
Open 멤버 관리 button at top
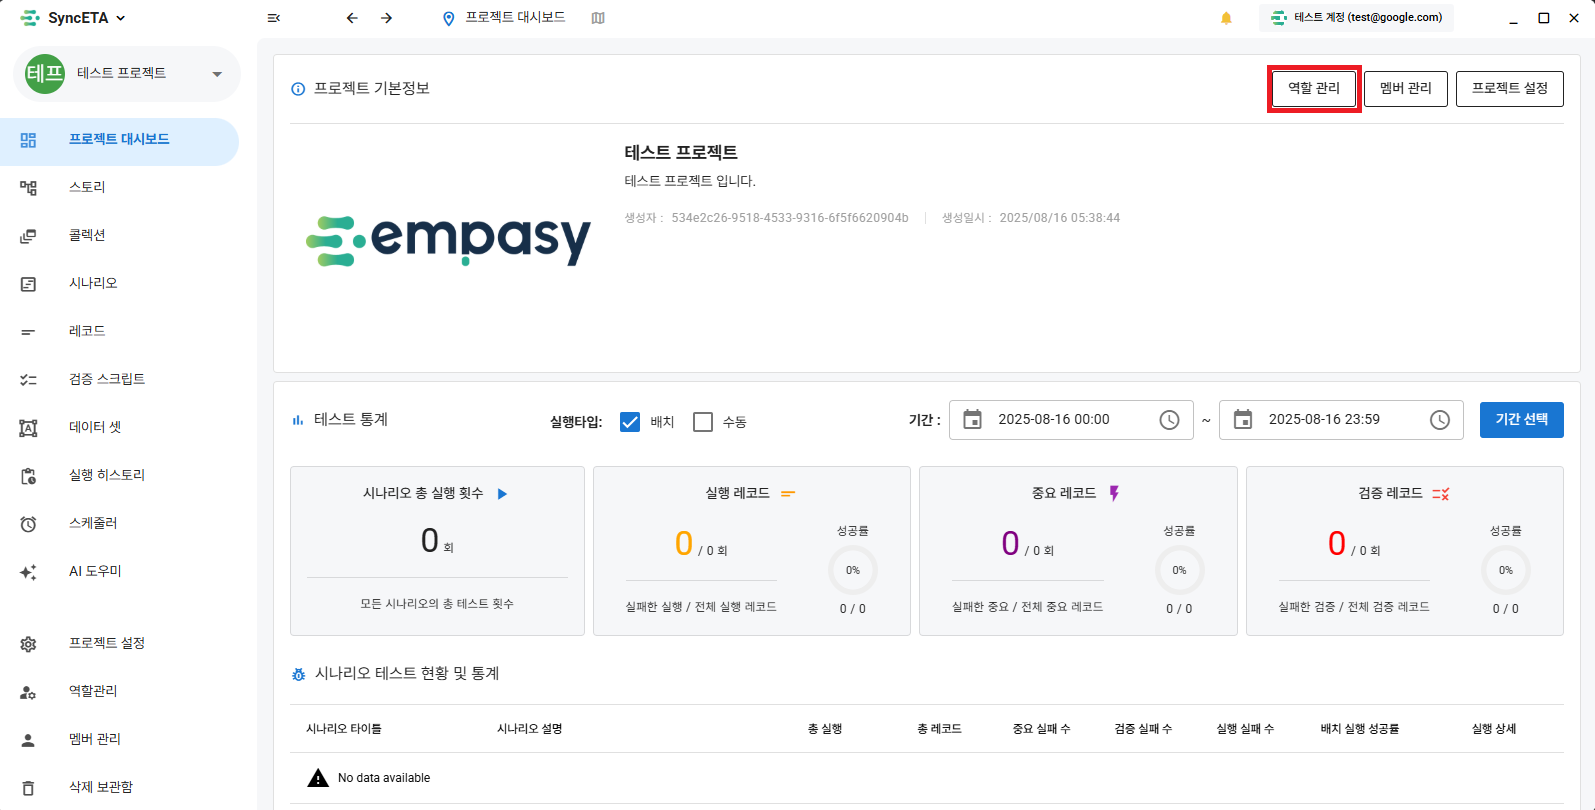[1405, 89]
